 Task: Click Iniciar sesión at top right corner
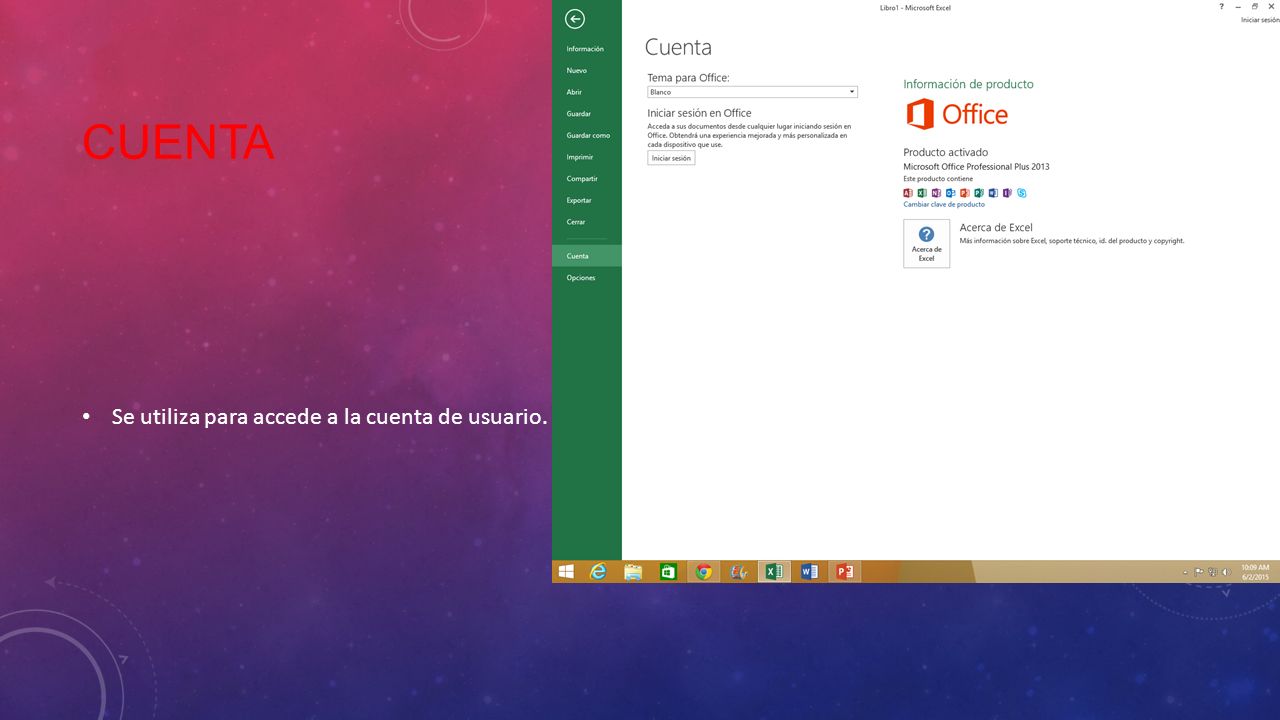tap(1260, 20)
